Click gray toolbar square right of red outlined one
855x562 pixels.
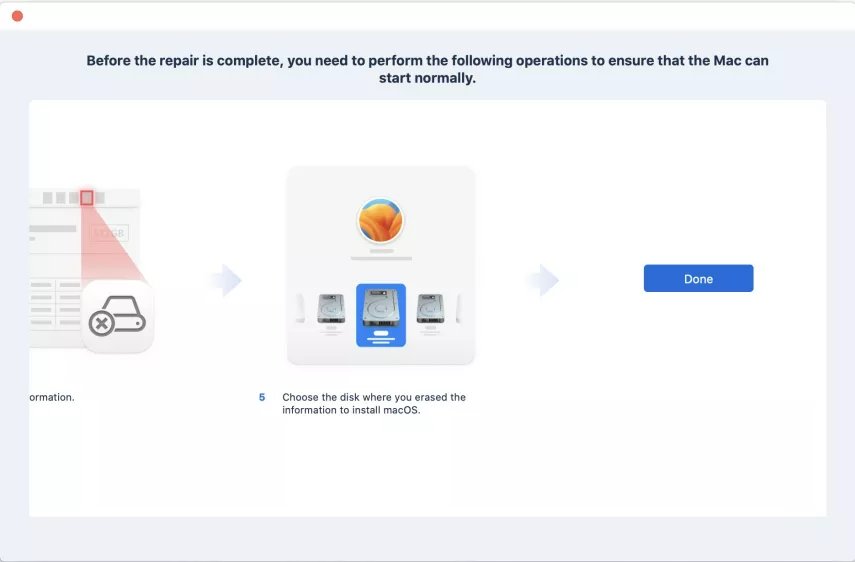(x=100, y=197)
